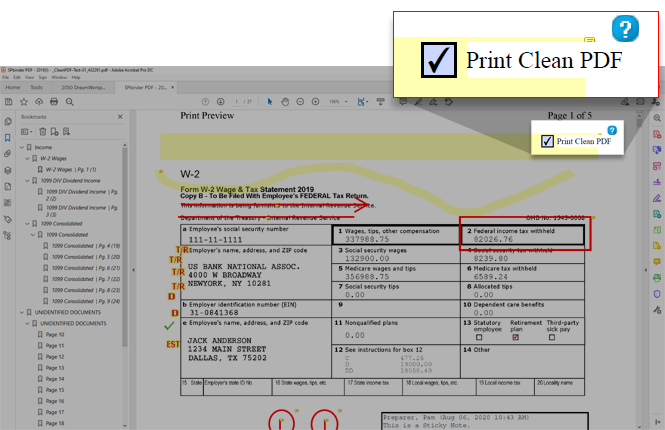Open the View menu
This screenshot has height=430, width=665.
(29, 78)
